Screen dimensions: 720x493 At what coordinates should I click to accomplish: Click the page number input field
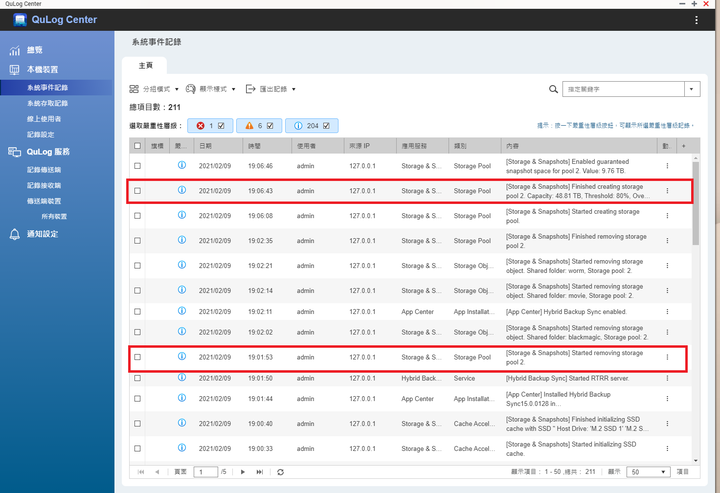pos(205,472)
